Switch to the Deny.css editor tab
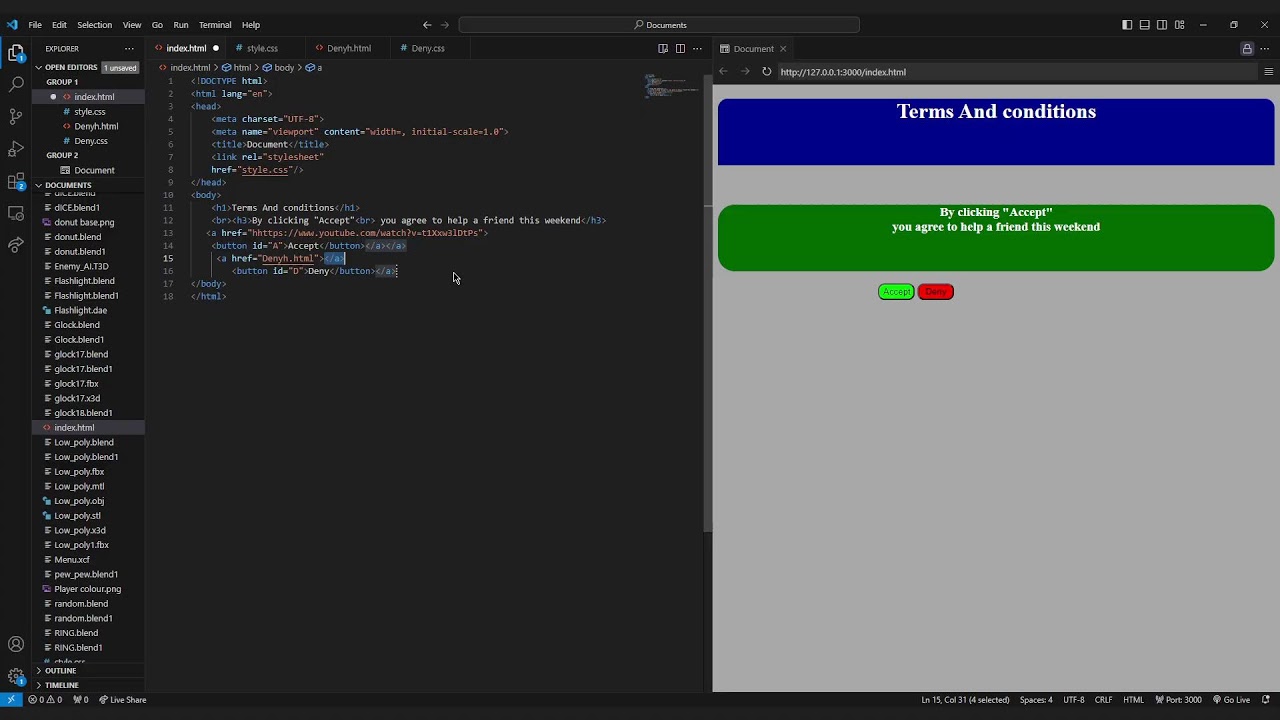Screen dimensions: 1280x720 (428, 48)
